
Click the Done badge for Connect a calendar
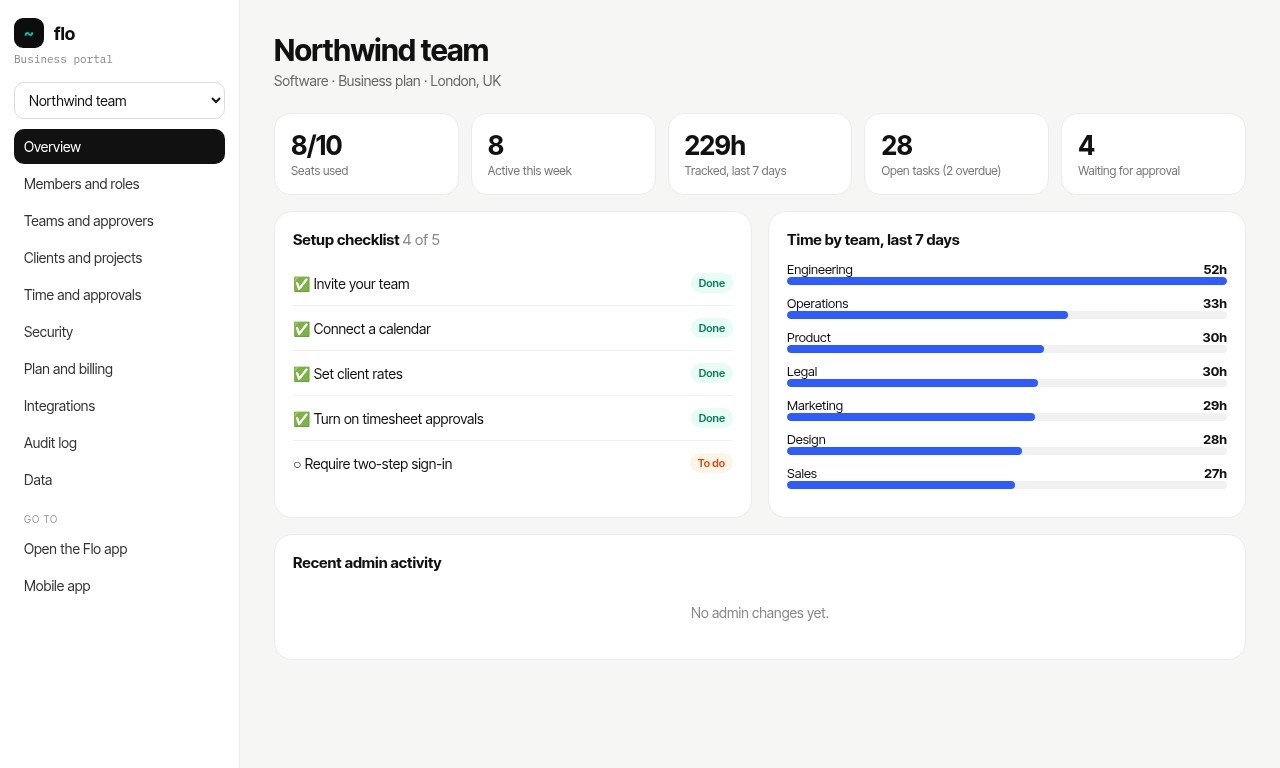711,329
